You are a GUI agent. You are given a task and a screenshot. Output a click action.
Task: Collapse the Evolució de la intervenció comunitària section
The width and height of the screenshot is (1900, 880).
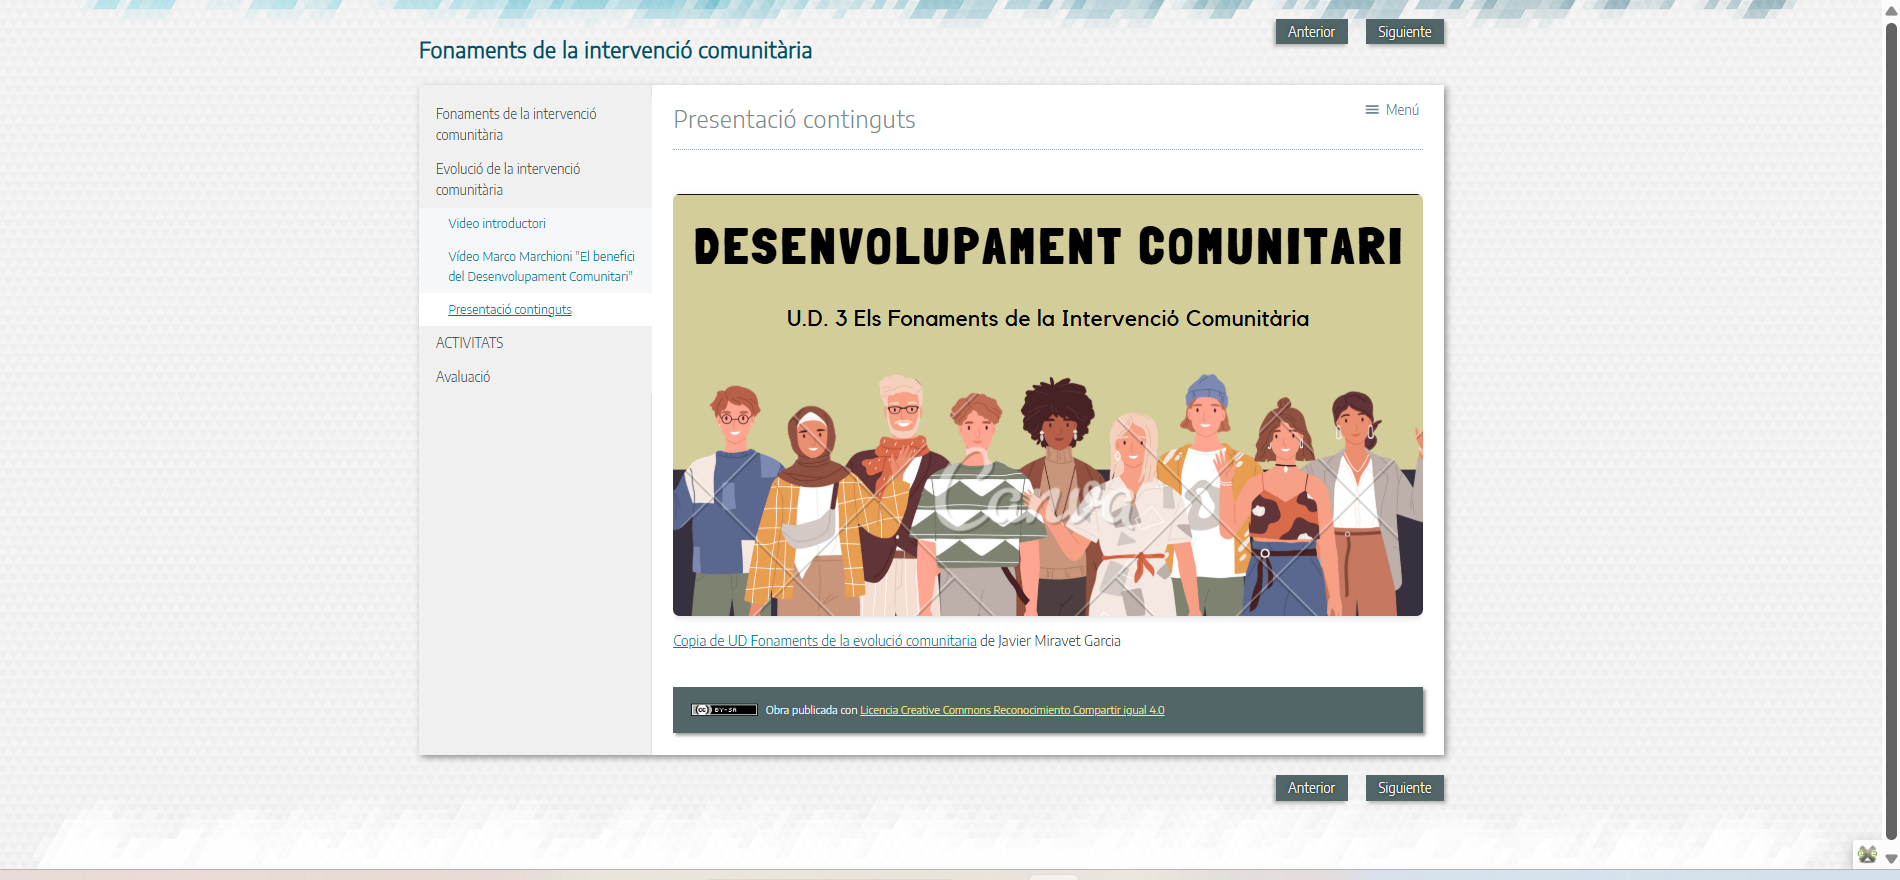click(508, 179)
